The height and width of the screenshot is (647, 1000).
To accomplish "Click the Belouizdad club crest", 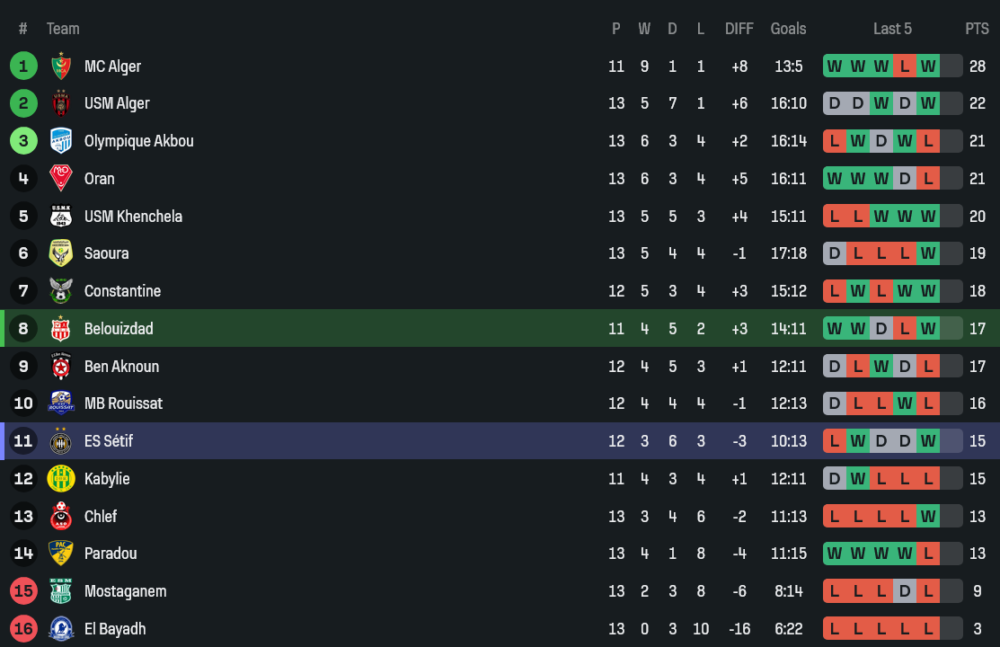I will (x=61, y=328).
